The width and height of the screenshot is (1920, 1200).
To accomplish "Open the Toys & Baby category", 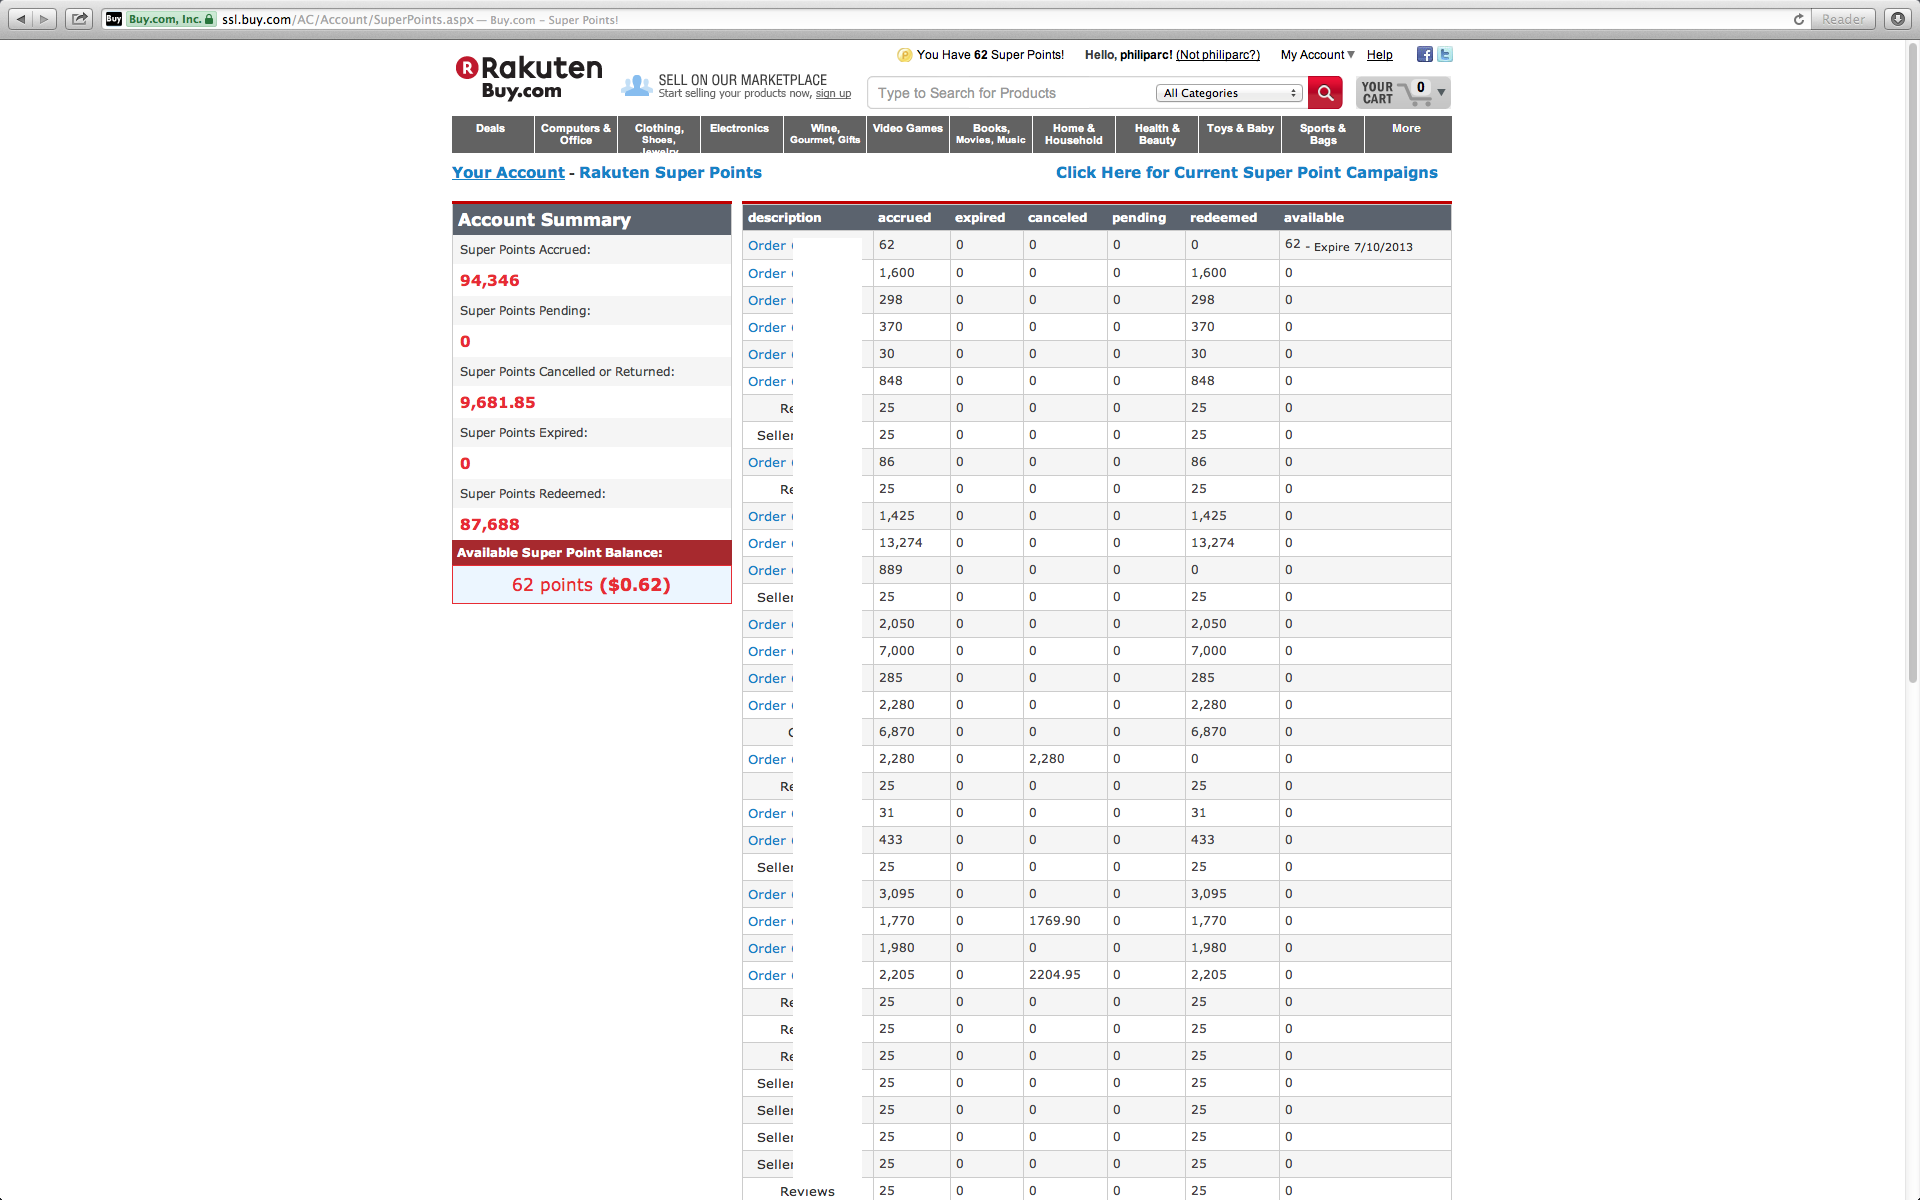I will [1240, 129].
